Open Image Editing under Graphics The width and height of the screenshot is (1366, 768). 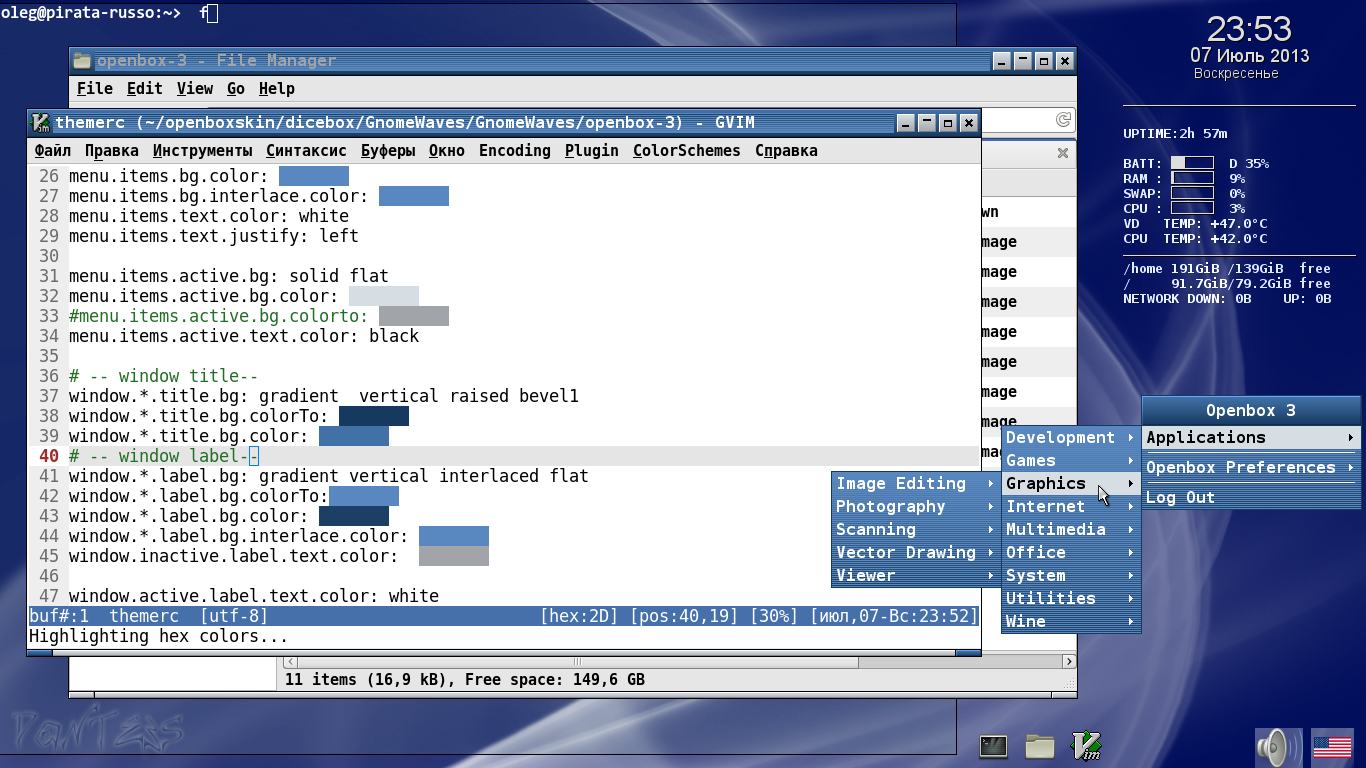tap(916, 484)
